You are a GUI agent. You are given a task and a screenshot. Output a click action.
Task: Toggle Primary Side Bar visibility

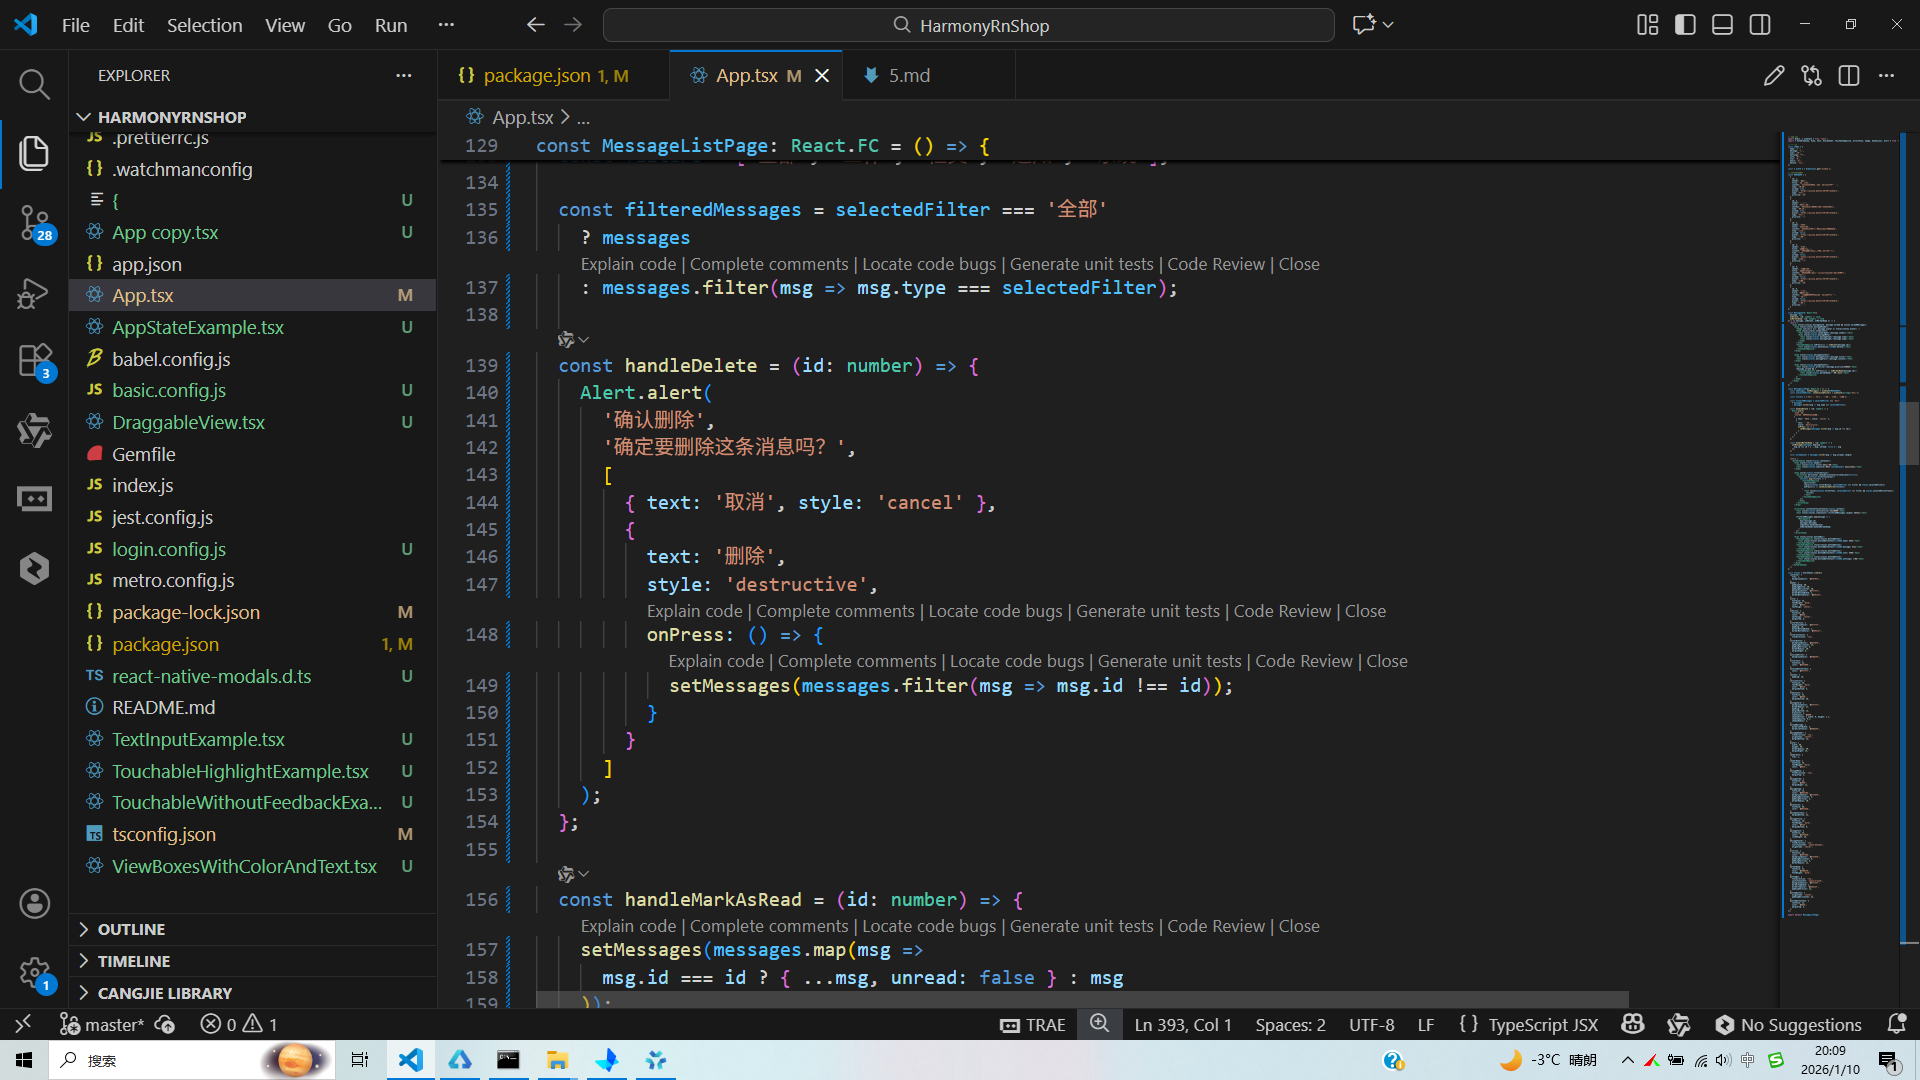[1685, 25]
